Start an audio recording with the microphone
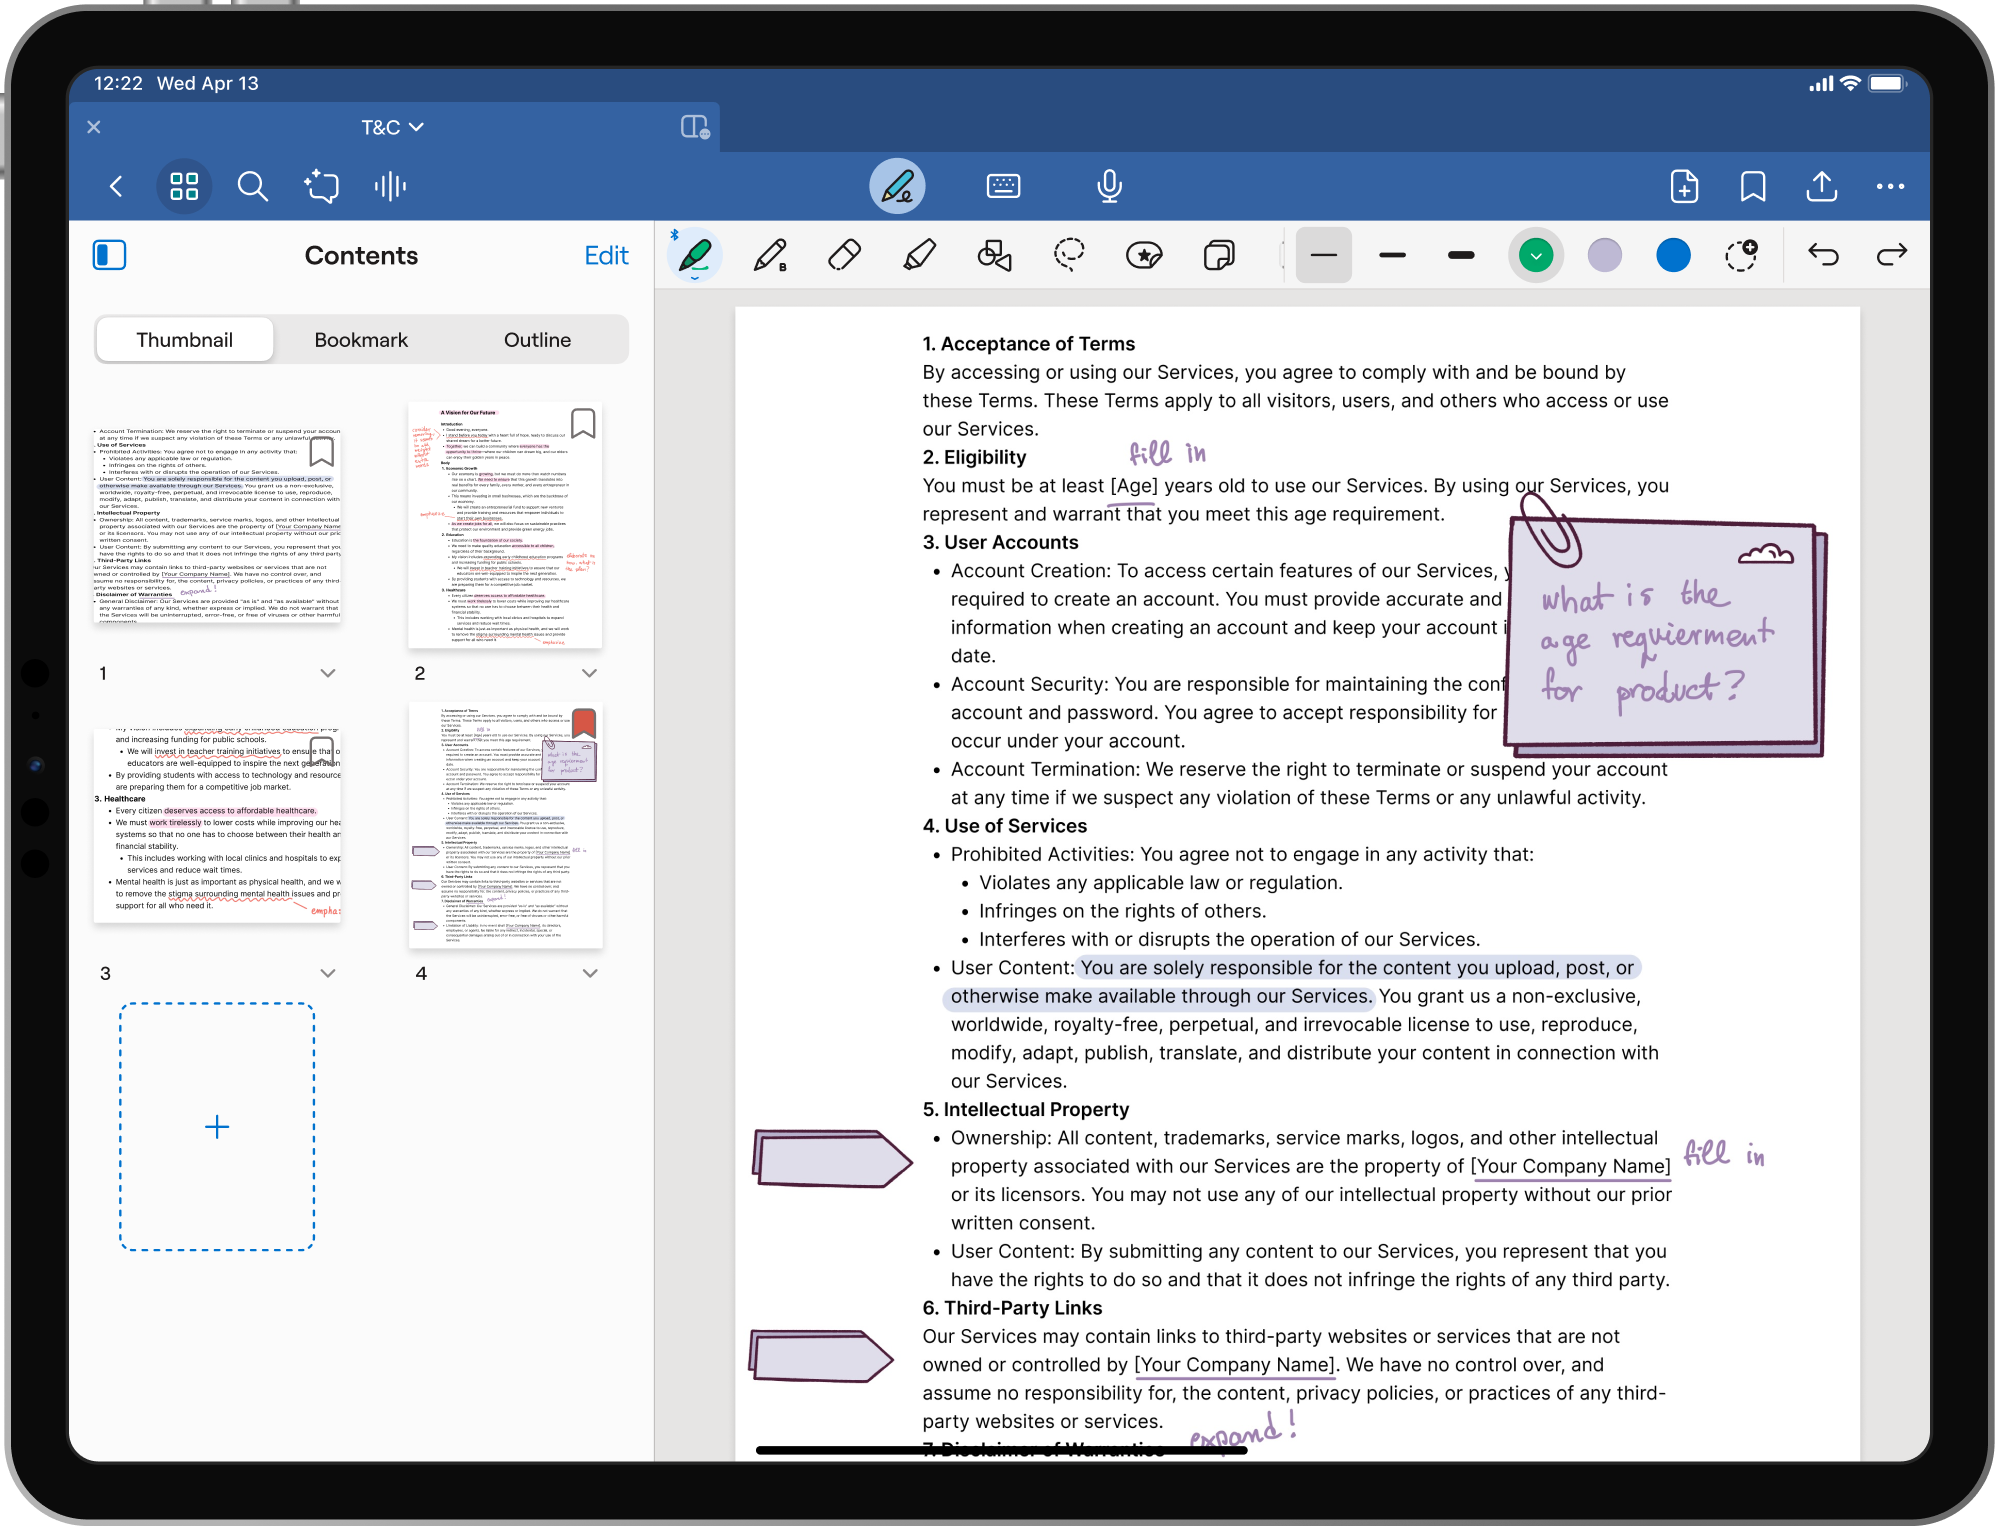 1109,186
